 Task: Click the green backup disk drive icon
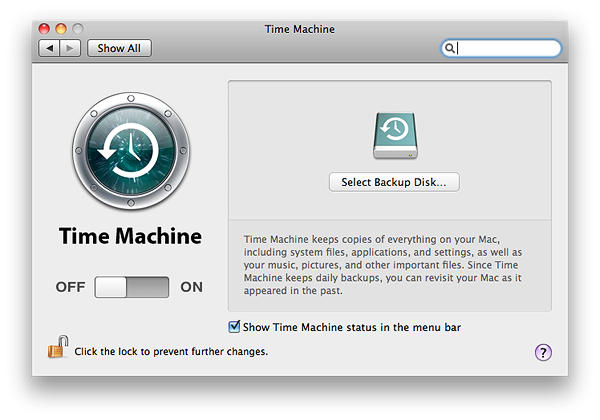[x=393, y=136]
